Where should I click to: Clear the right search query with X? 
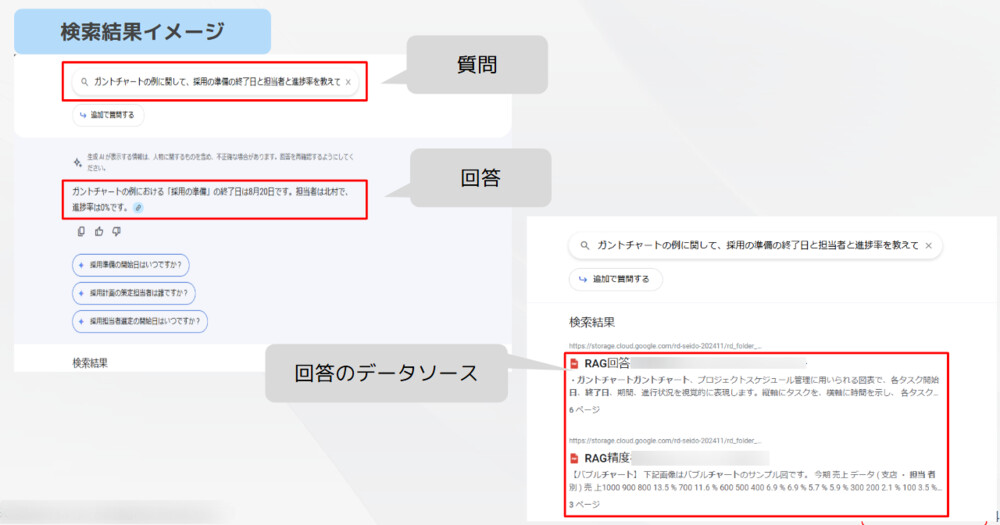coord(929,246)
